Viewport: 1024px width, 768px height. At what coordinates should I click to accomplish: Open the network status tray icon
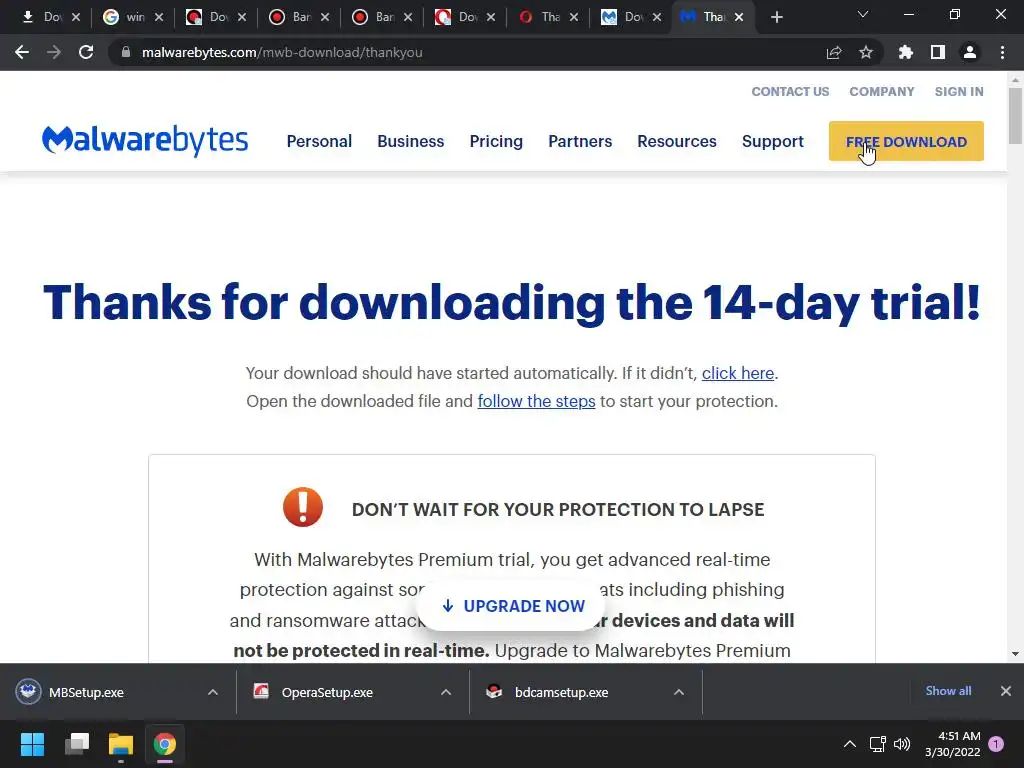point(878,744)
